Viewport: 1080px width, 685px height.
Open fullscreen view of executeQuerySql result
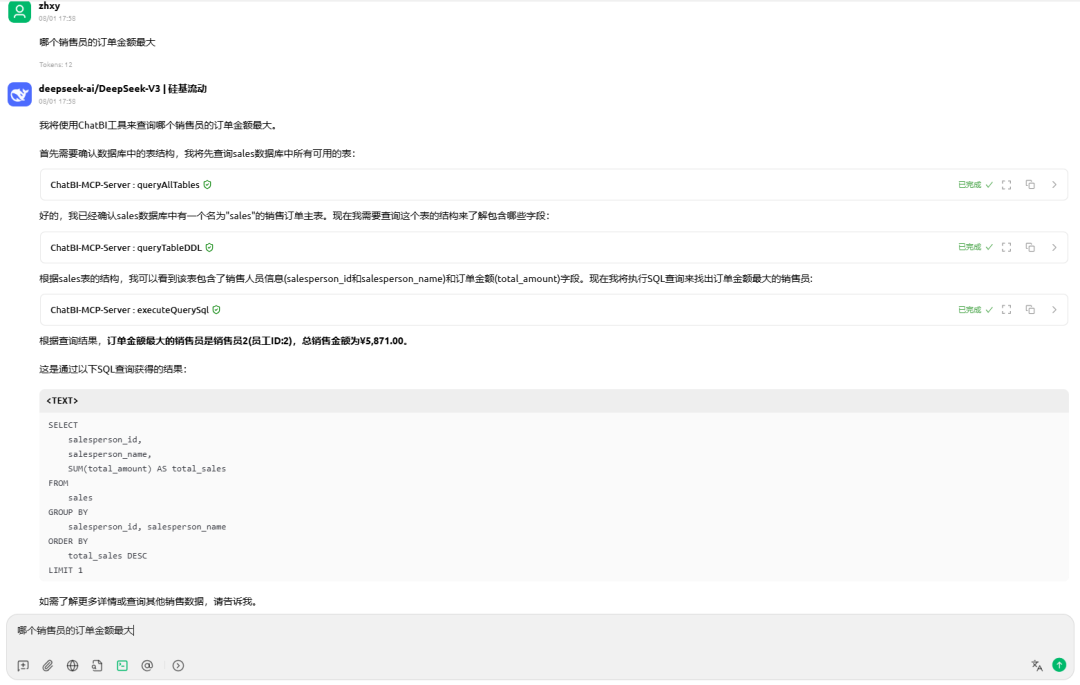pos(1006,310)
